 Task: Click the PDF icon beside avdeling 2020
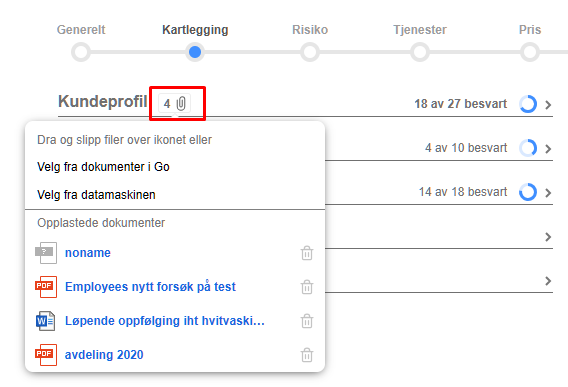coord(46,355)
